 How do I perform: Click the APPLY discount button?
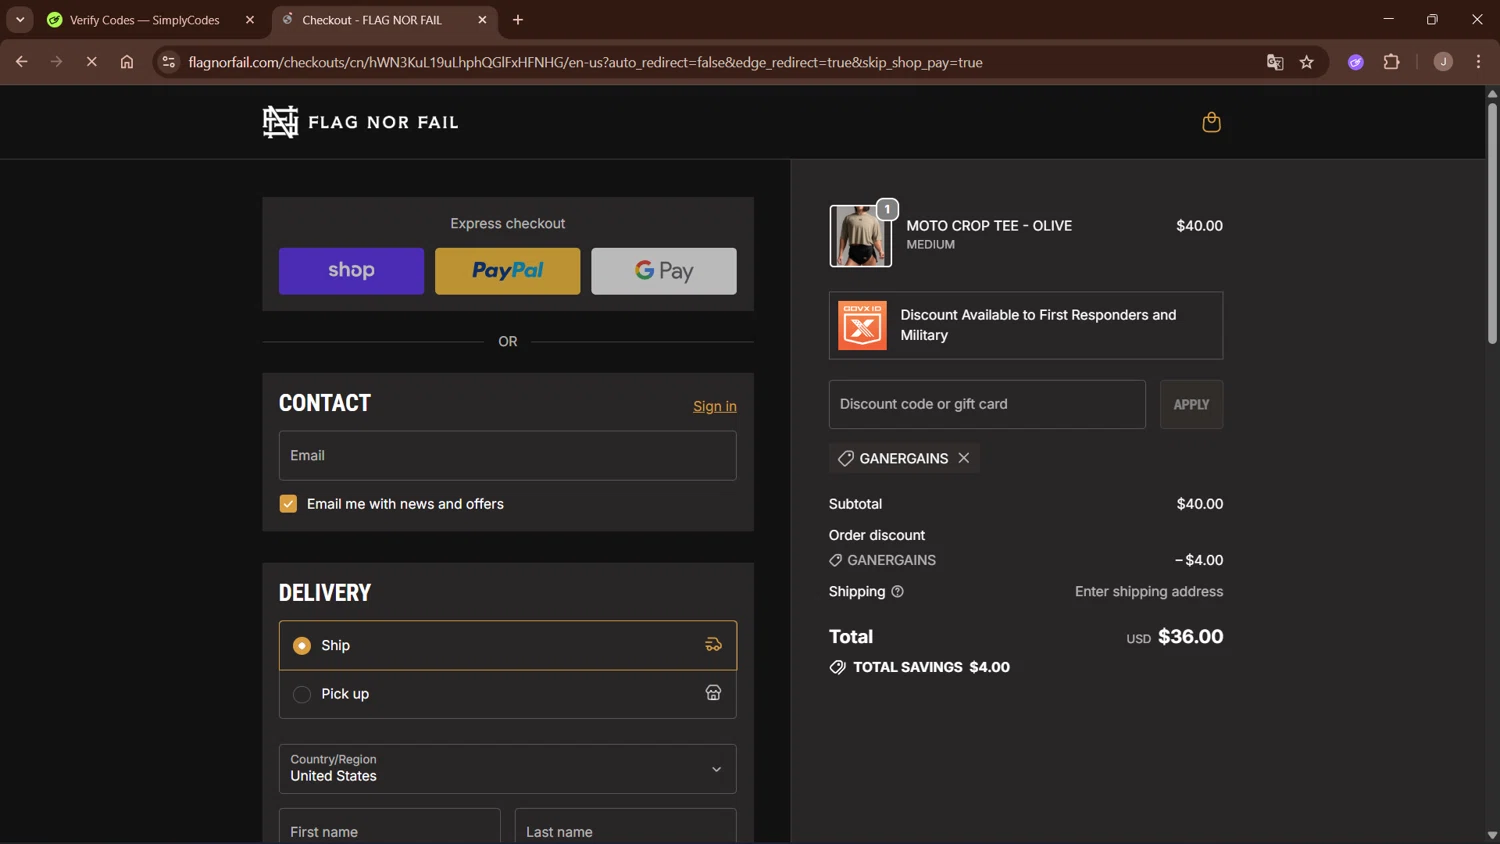coord(1191,404)
